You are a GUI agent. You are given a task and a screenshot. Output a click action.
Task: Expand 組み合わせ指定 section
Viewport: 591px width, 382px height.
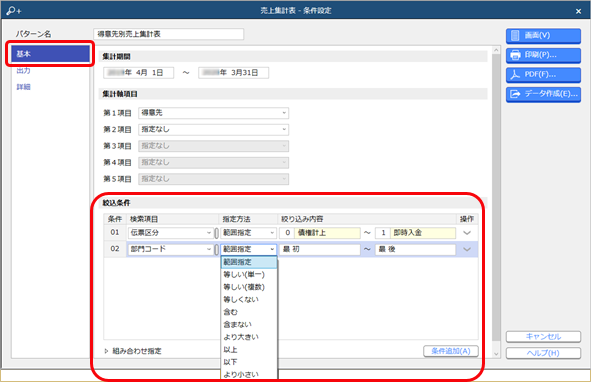pyautogui.click(x=133, y=351)
